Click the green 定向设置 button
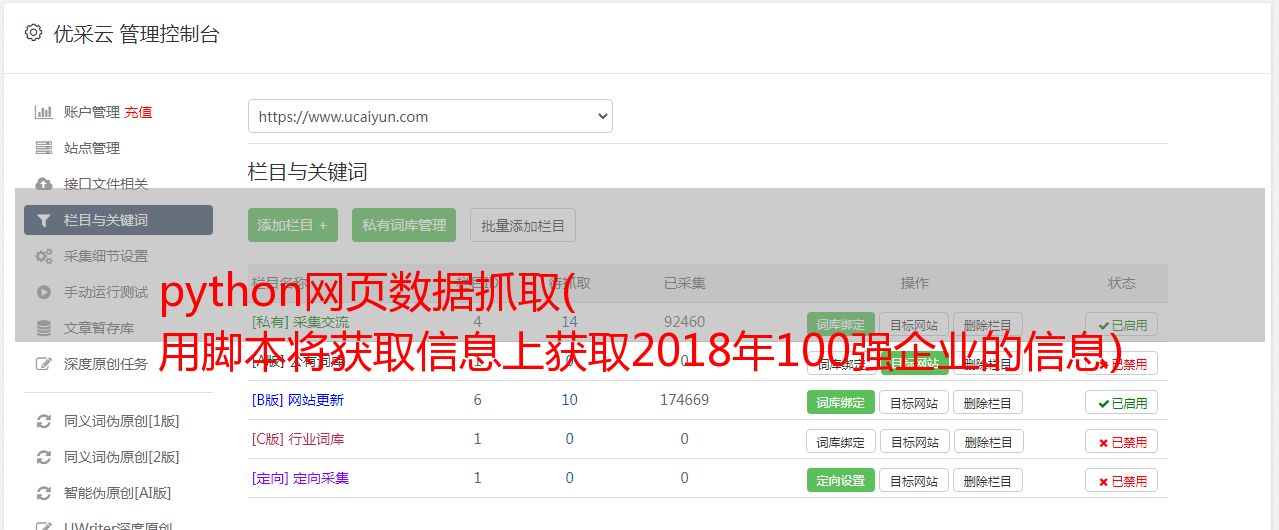The height and width of the screenshot is (530, 1279). click(841, 480)
